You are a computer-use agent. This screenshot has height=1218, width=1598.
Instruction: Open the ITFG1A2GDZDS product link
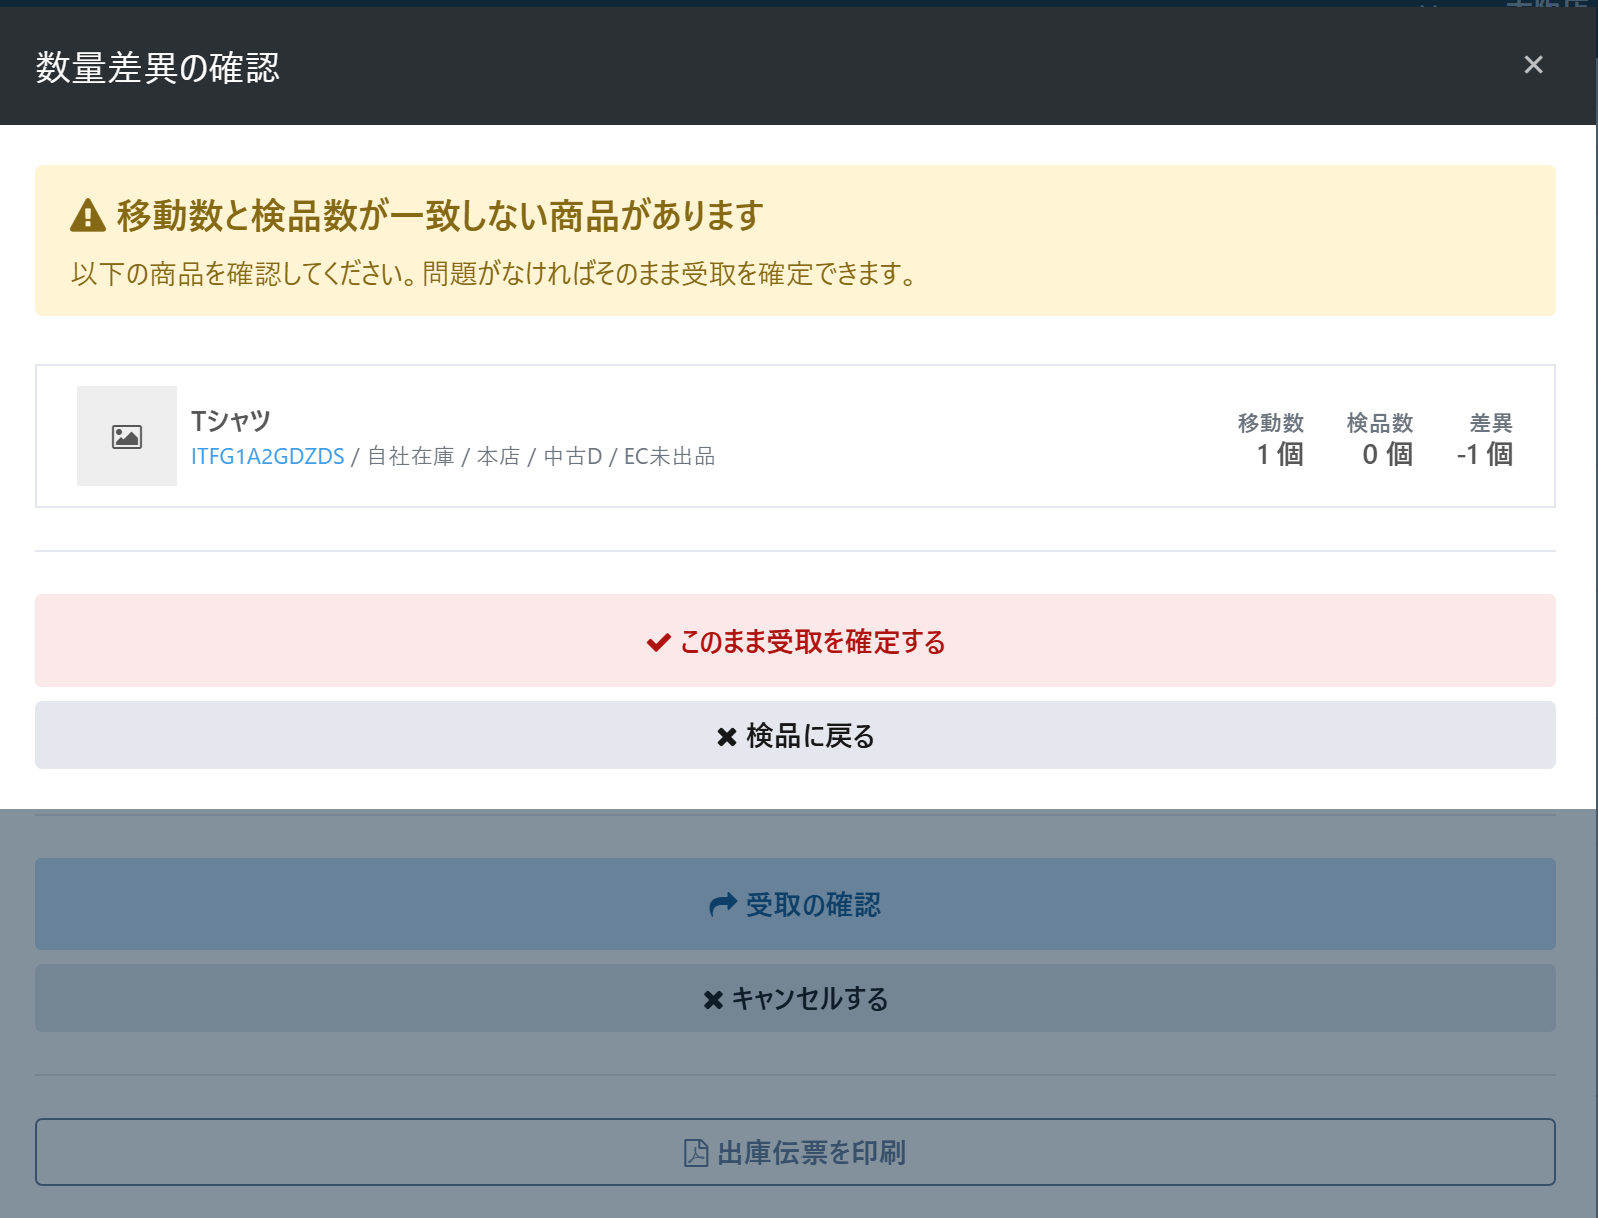267,457
